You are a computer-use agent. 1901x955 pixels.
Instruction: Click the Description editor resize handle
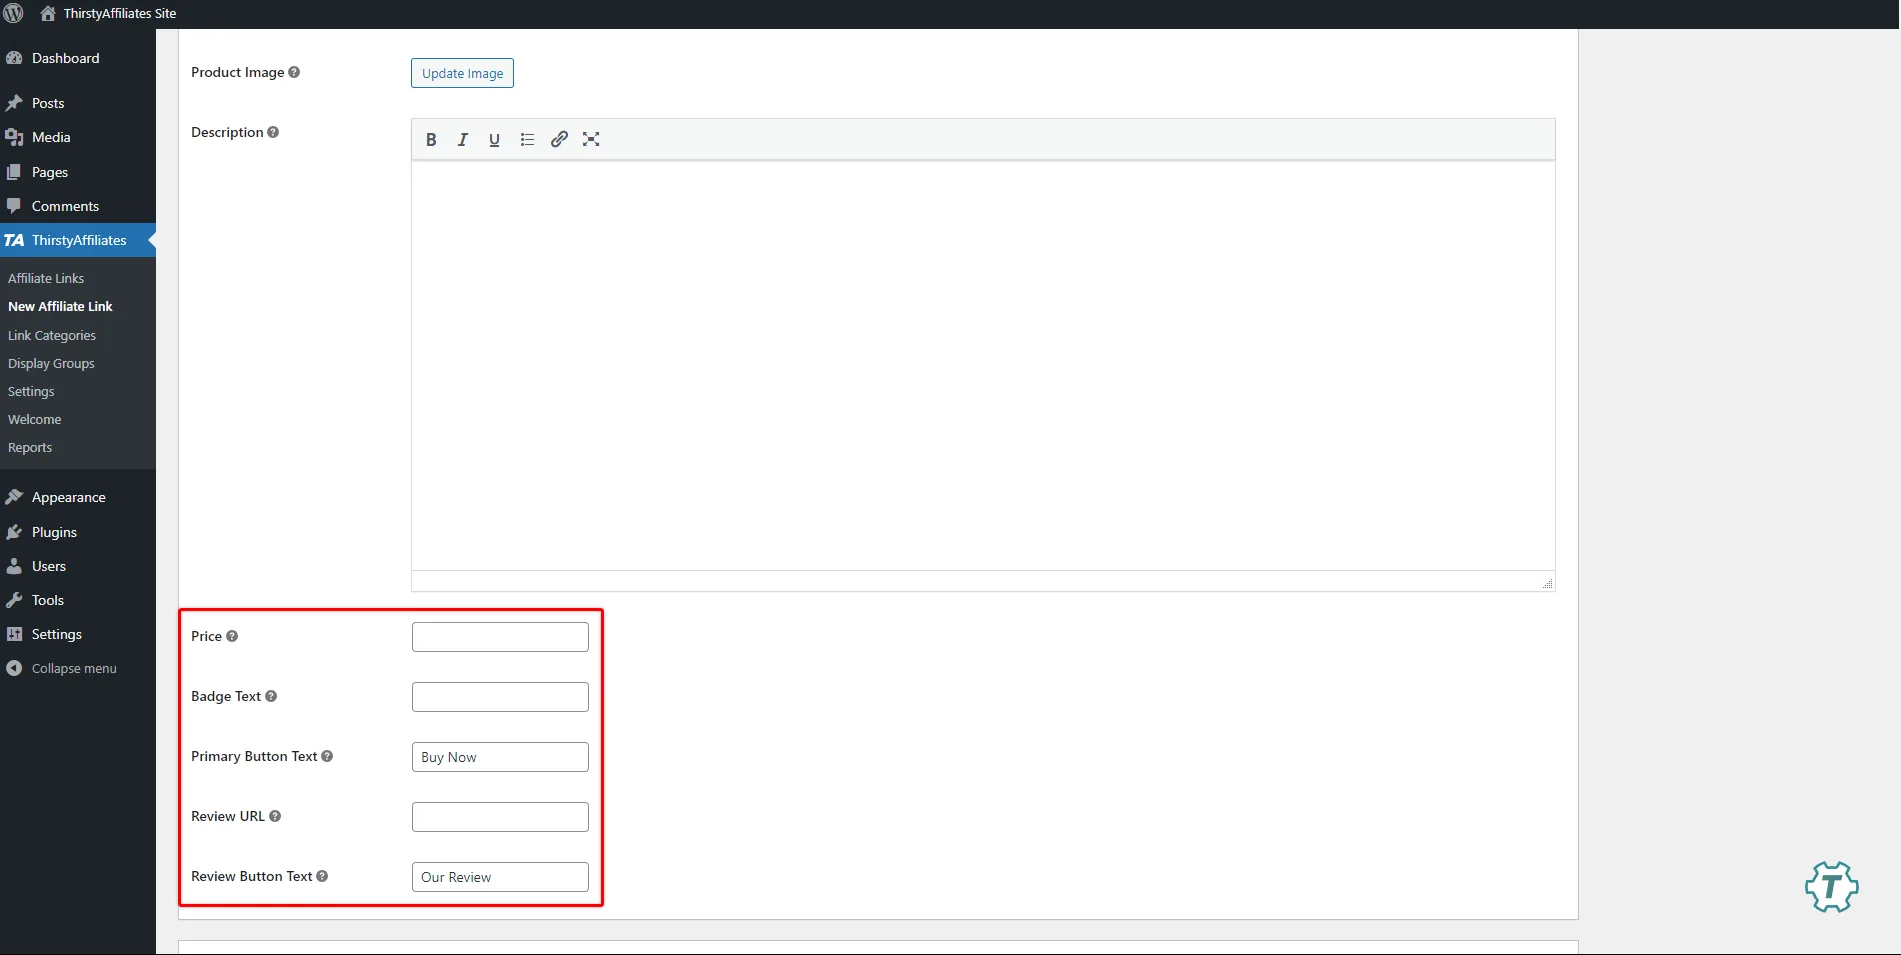click(1547, 583)
